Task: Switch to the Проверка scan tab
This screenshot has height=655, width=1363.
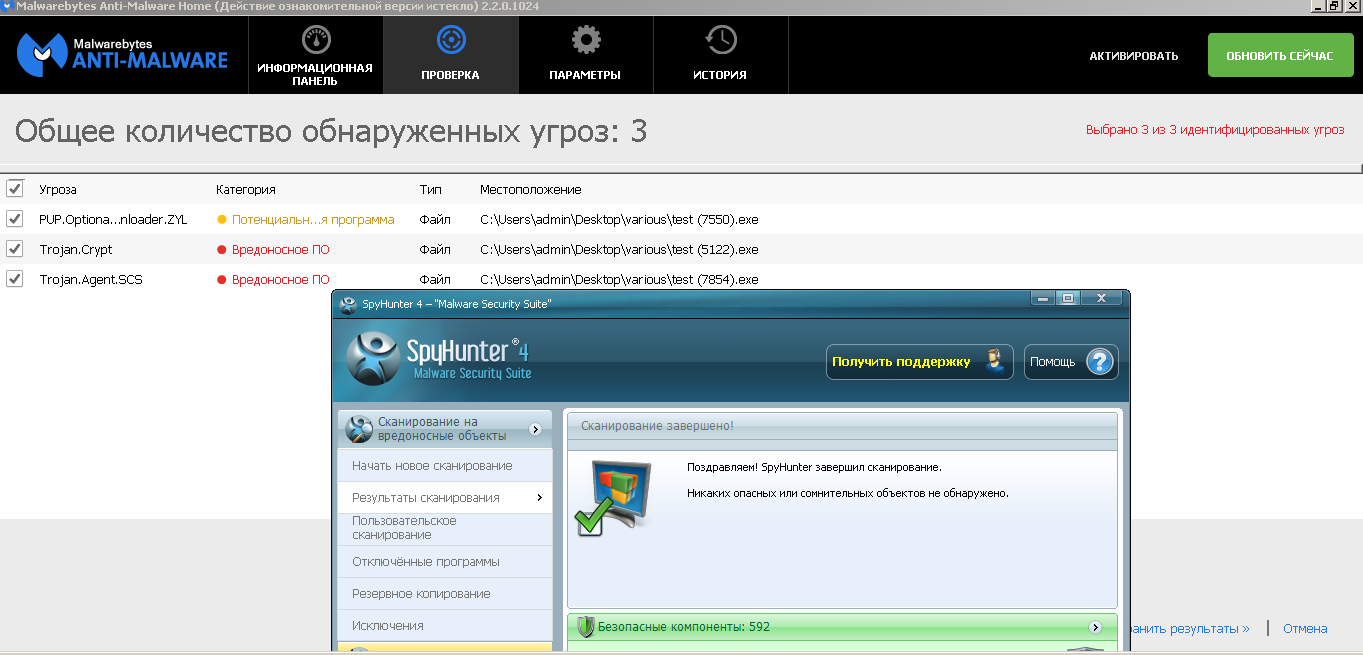Action: (x=450, y=55)
